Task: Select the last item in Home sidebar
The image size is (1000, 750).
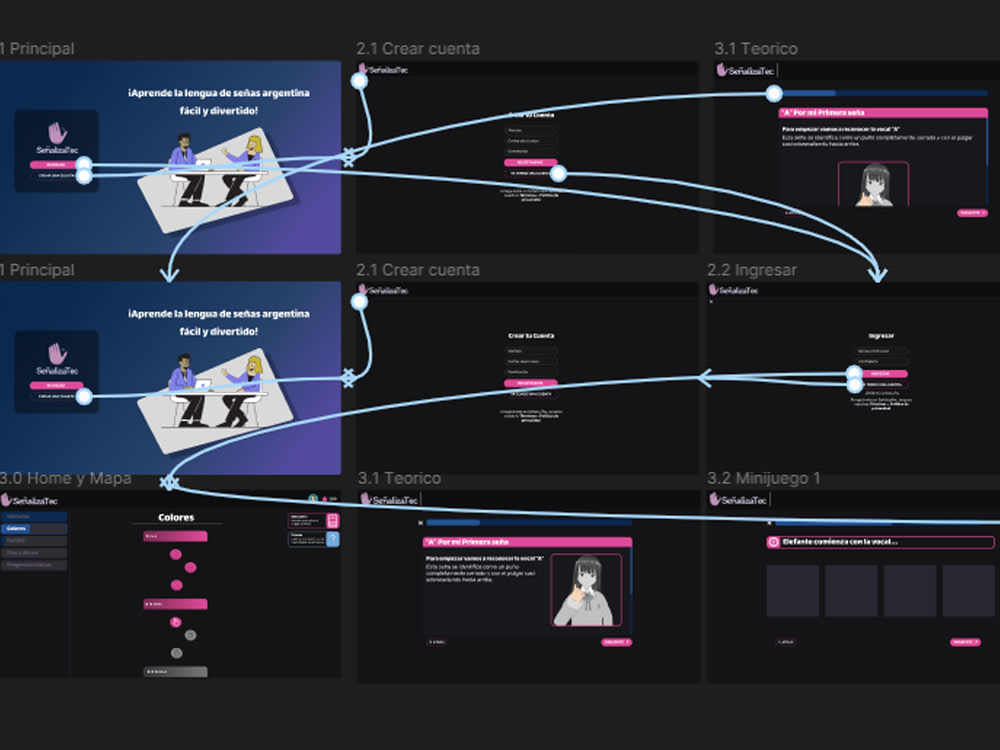Action: coord(34,565)
